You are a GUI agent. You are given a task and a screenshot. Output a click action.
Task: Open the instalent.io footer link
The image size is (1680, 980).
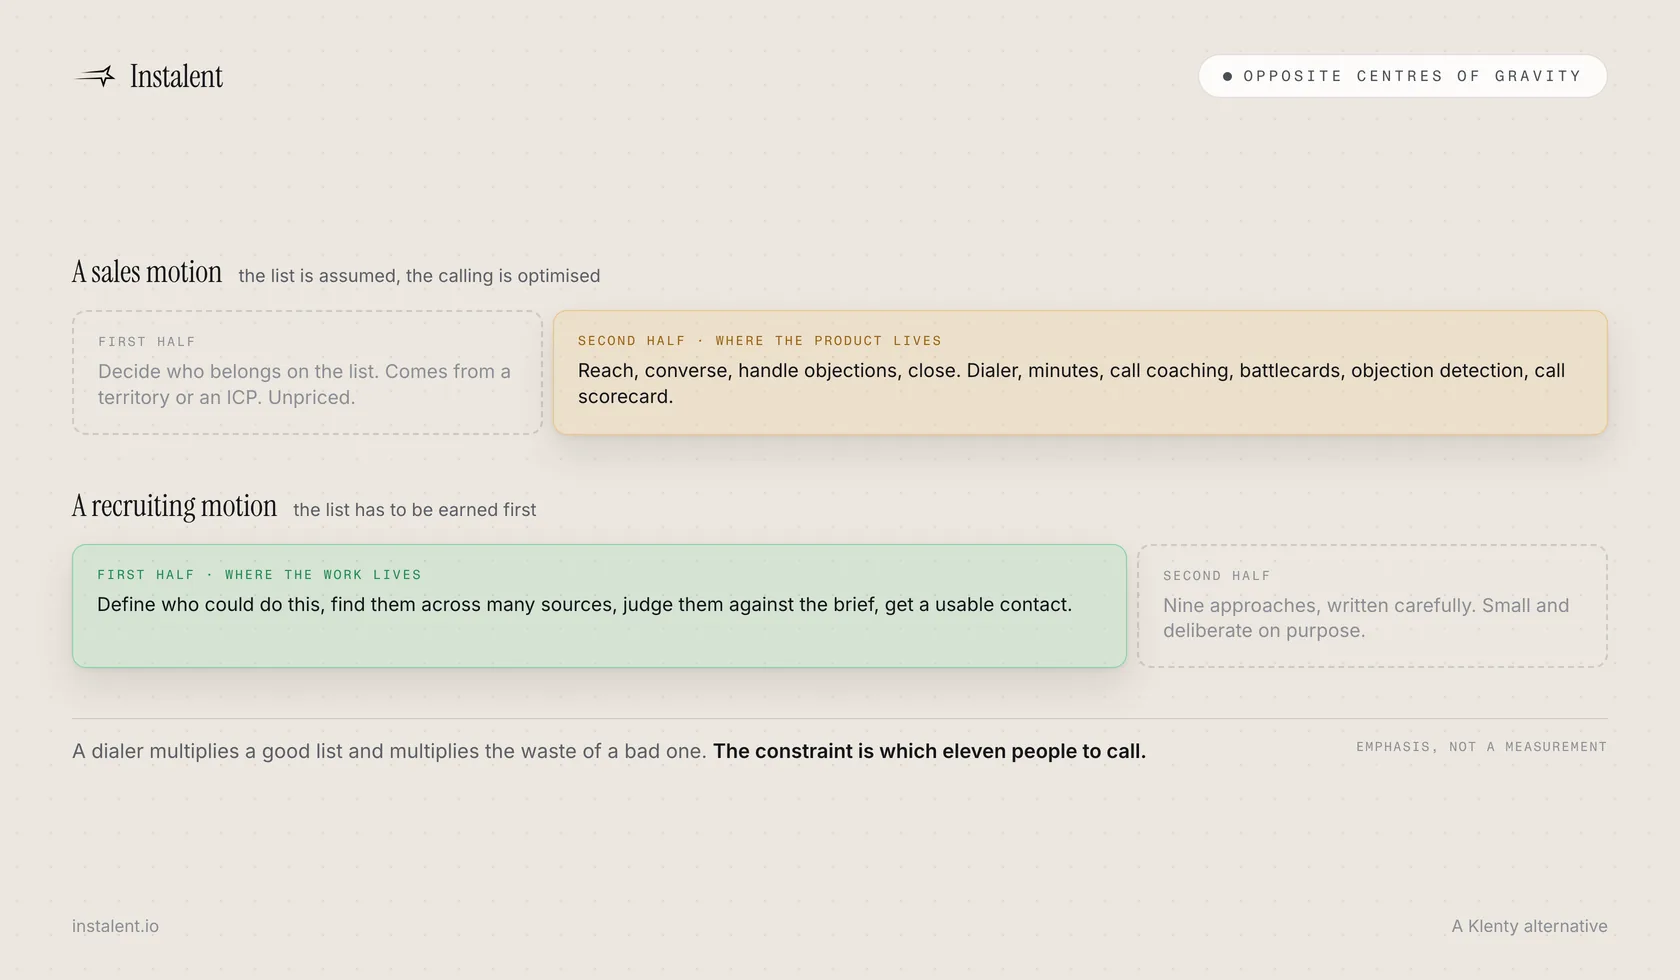pyautogui.click(x=115, y=926)
